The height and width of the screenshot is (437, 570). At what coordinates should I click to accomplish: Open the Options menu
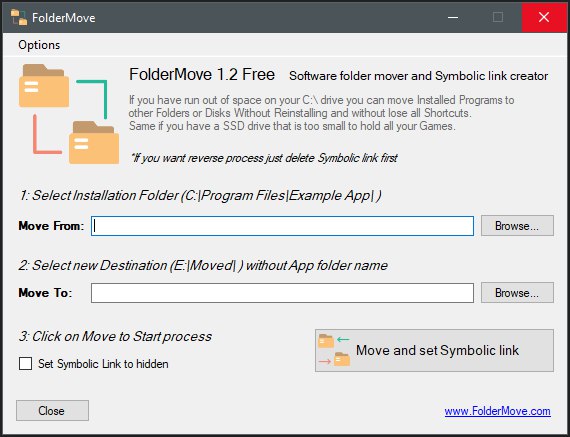pos(39,45)
